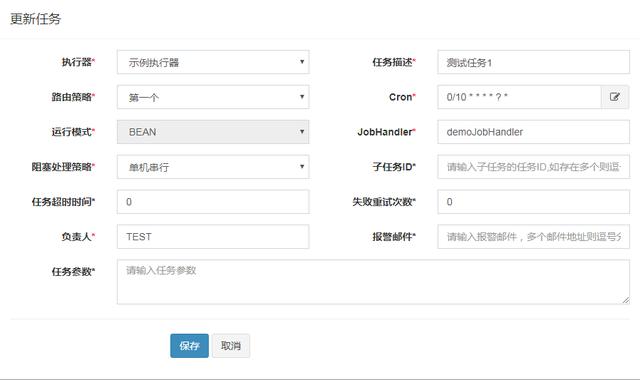Focus the 任务描述 input field
Viewport: 640px width, 380px height.
[x=533, y=62]
